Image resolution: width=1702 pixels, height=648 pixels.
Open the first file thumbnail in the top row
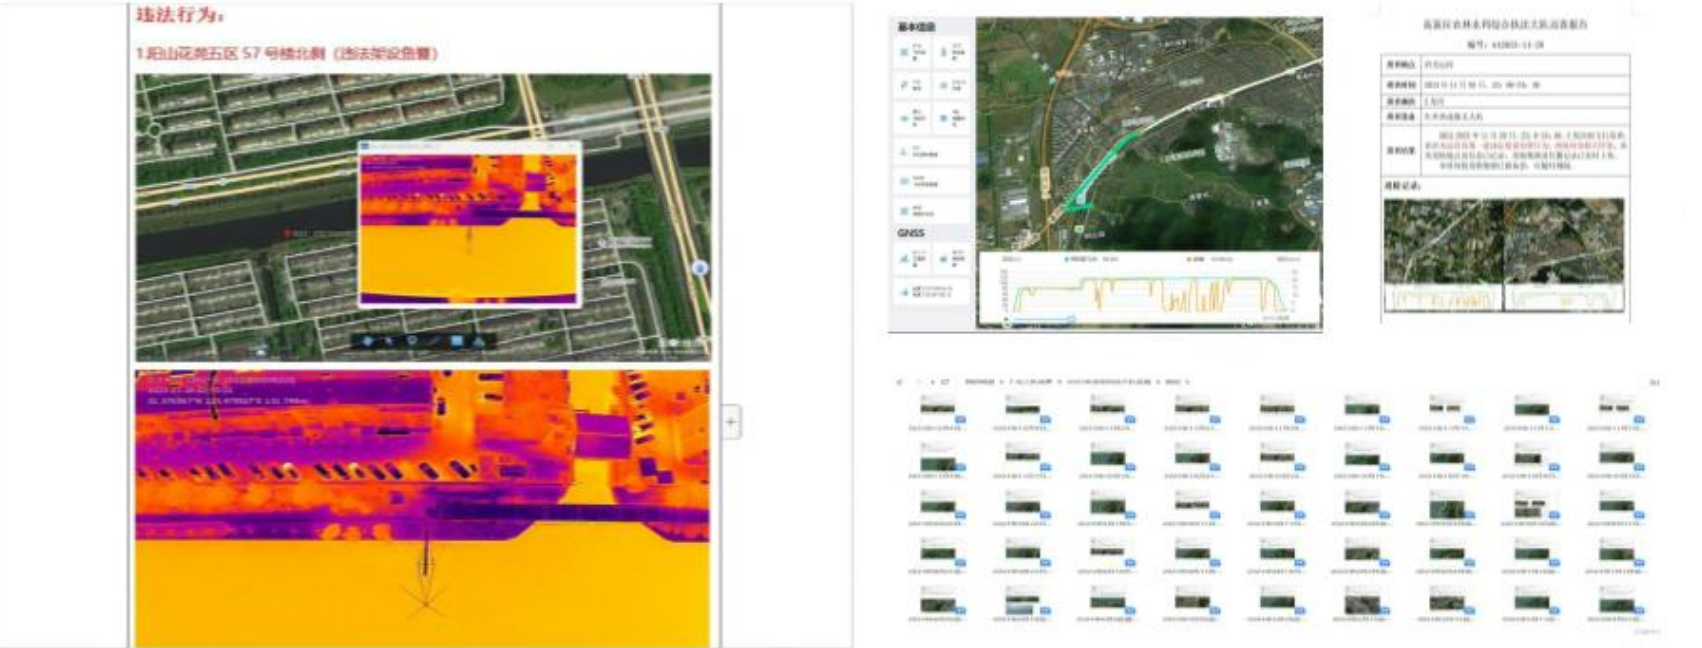(937, 409)
